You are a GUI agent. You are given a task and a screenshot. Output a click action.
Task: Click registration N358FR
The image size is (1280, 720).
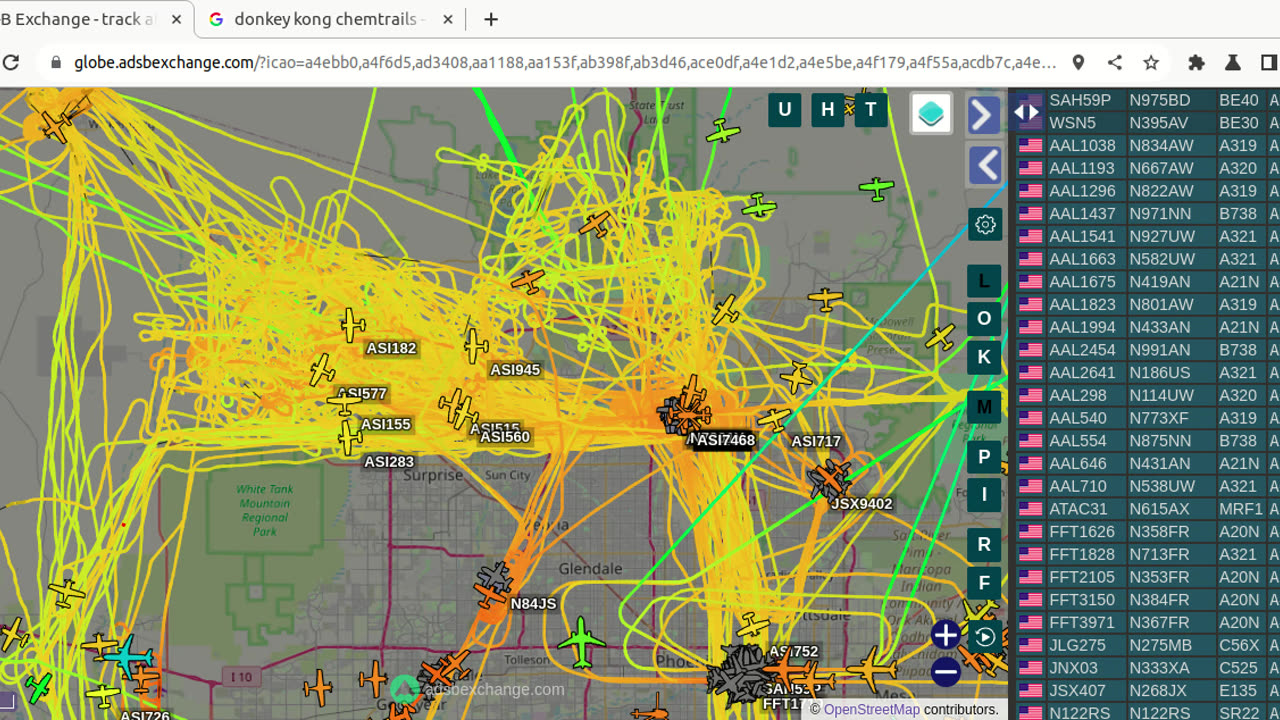coord(1160,532)
